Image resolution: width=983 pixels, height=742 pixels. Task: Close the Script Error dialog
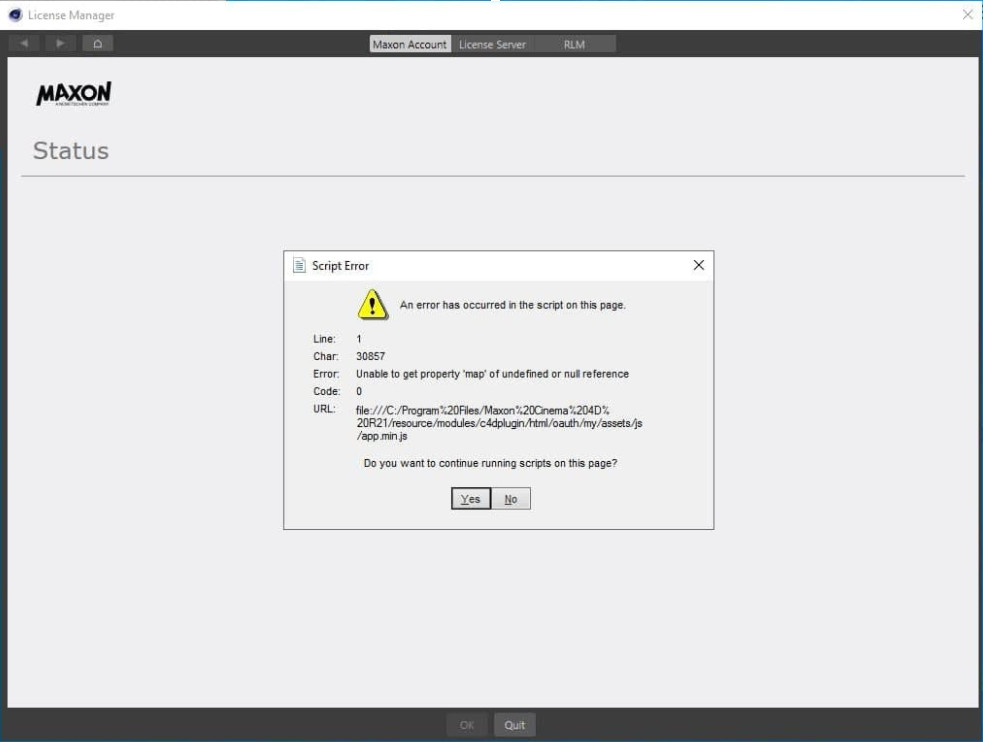tap(698, 265)
